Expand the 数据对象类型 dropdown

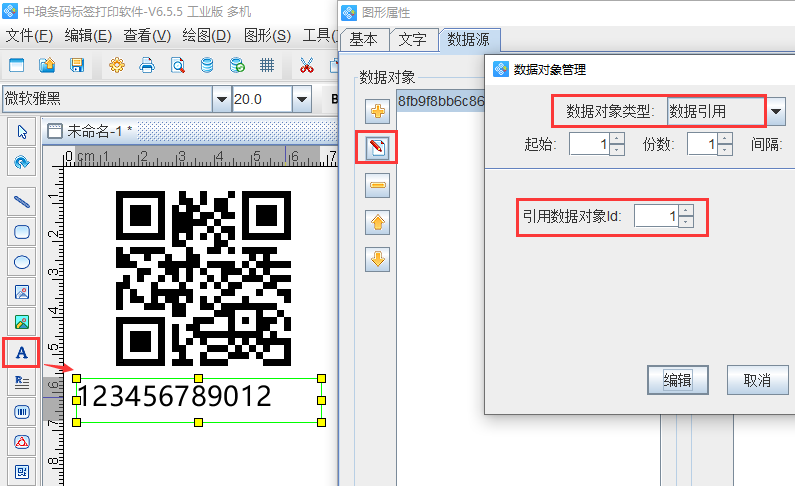(x=776, y=110)
